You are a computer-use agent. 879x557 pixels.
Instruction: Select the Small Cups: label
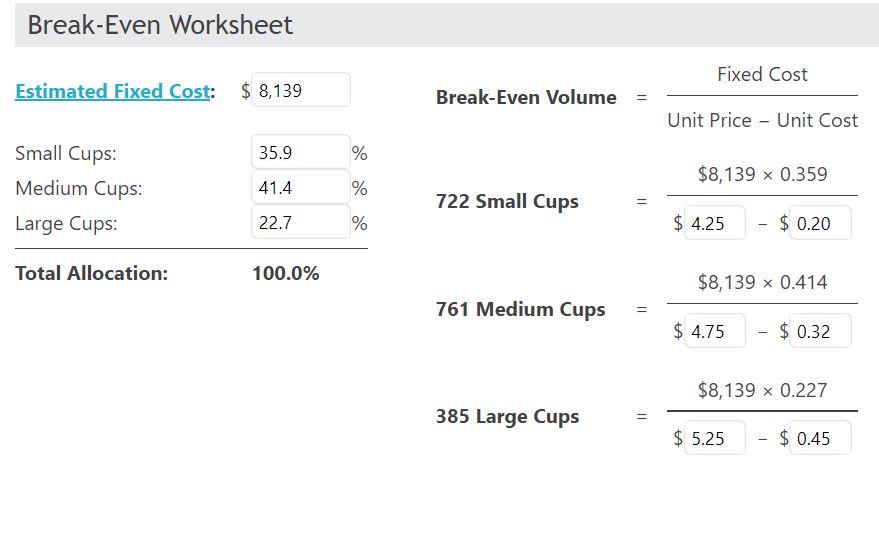pyautogui.click(x=66, y=153)
